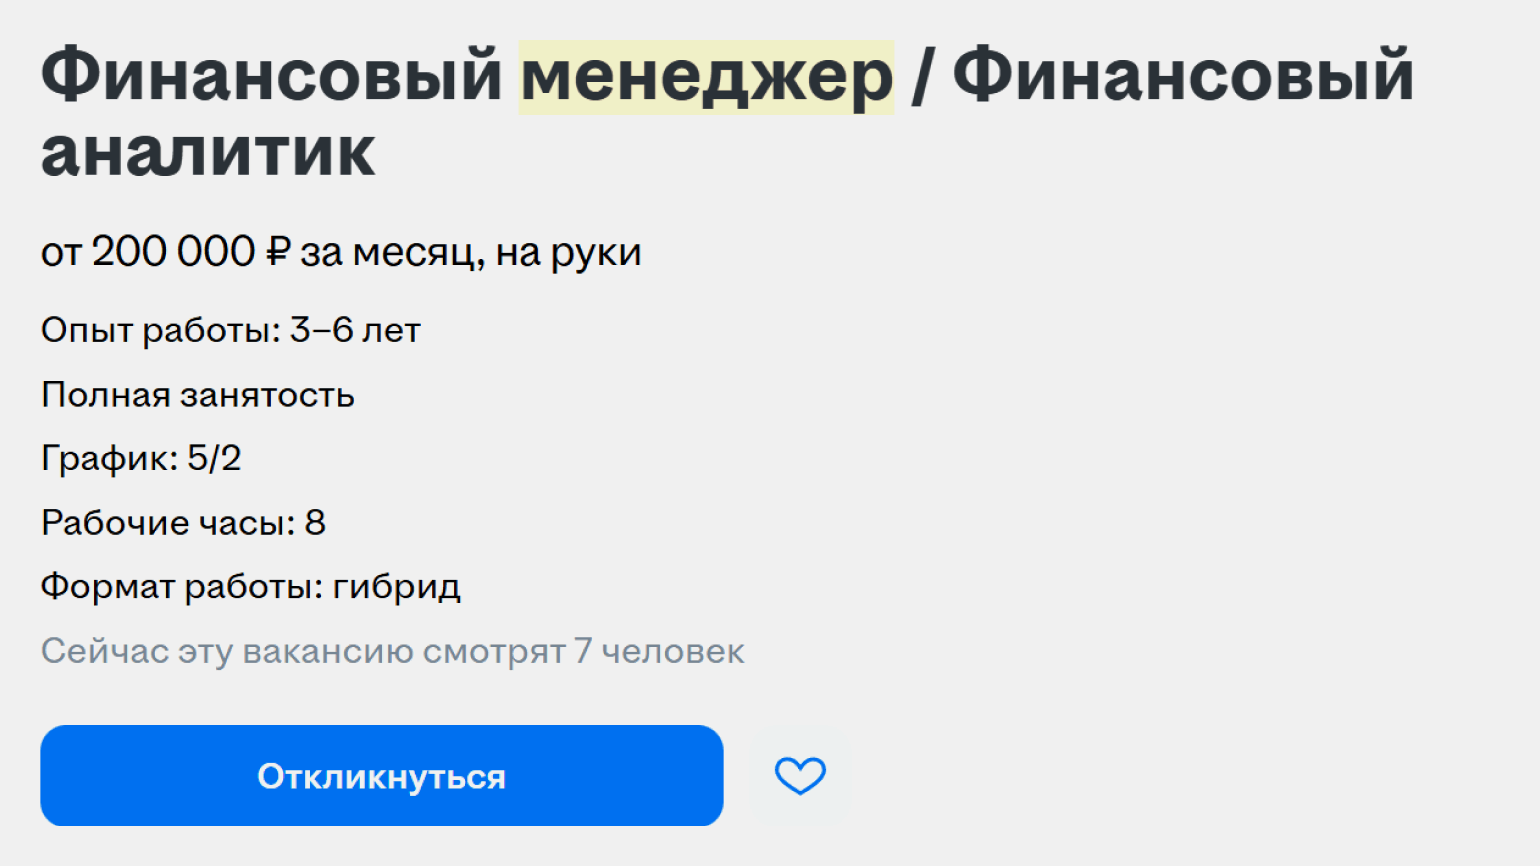Click the 'Сейчас эту вакансию смотрят' text
Screen dimensions: 1540x866
303,652
